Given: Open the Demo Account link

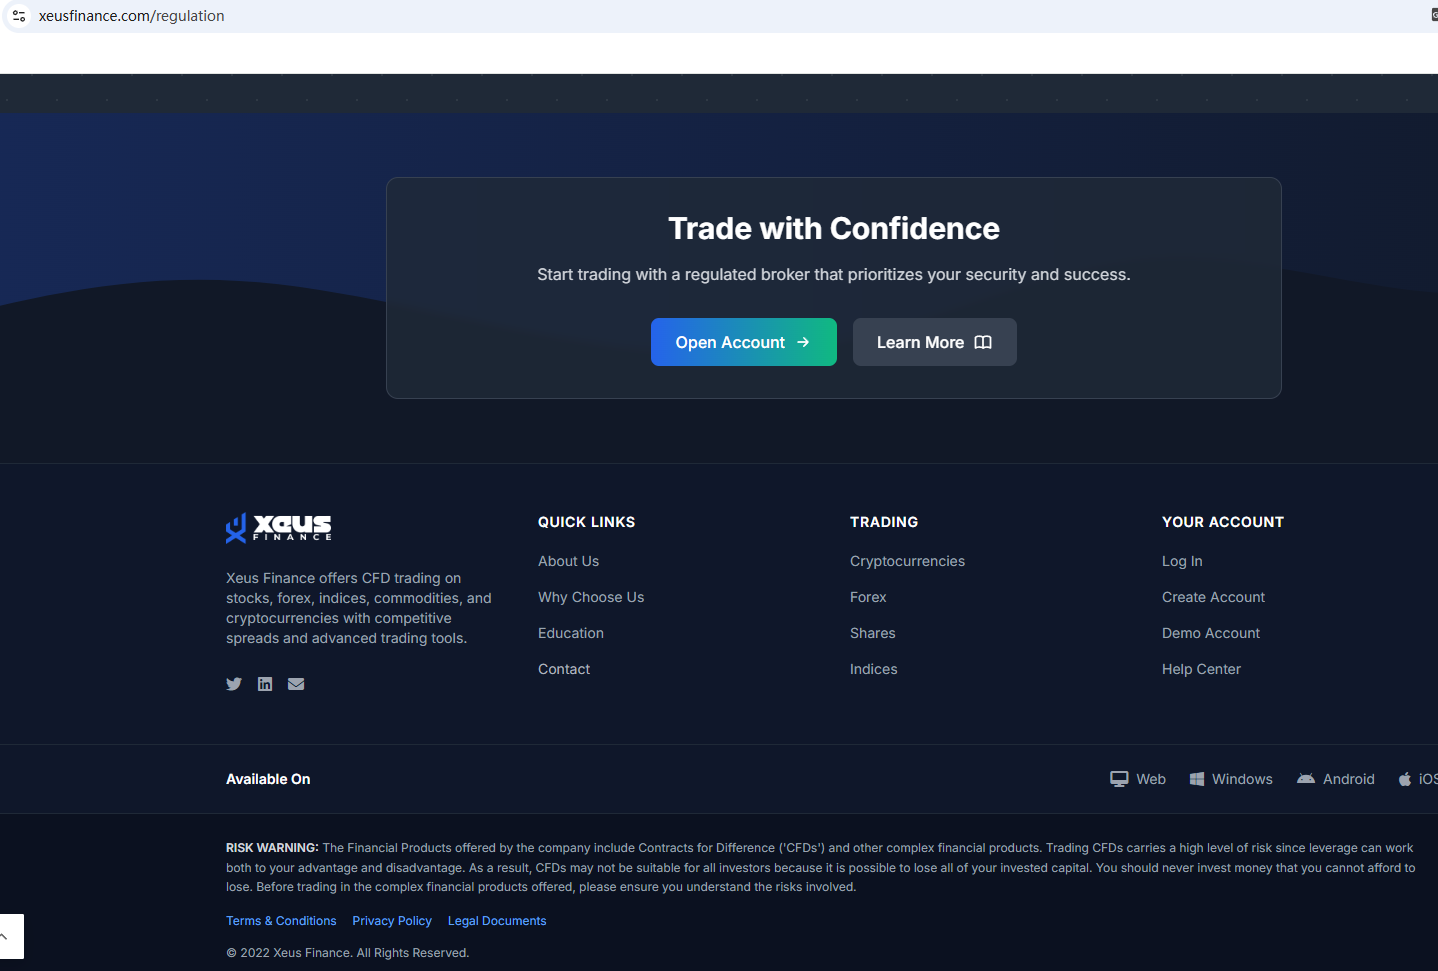Looking at the screenshot, I should (1211, 633).
